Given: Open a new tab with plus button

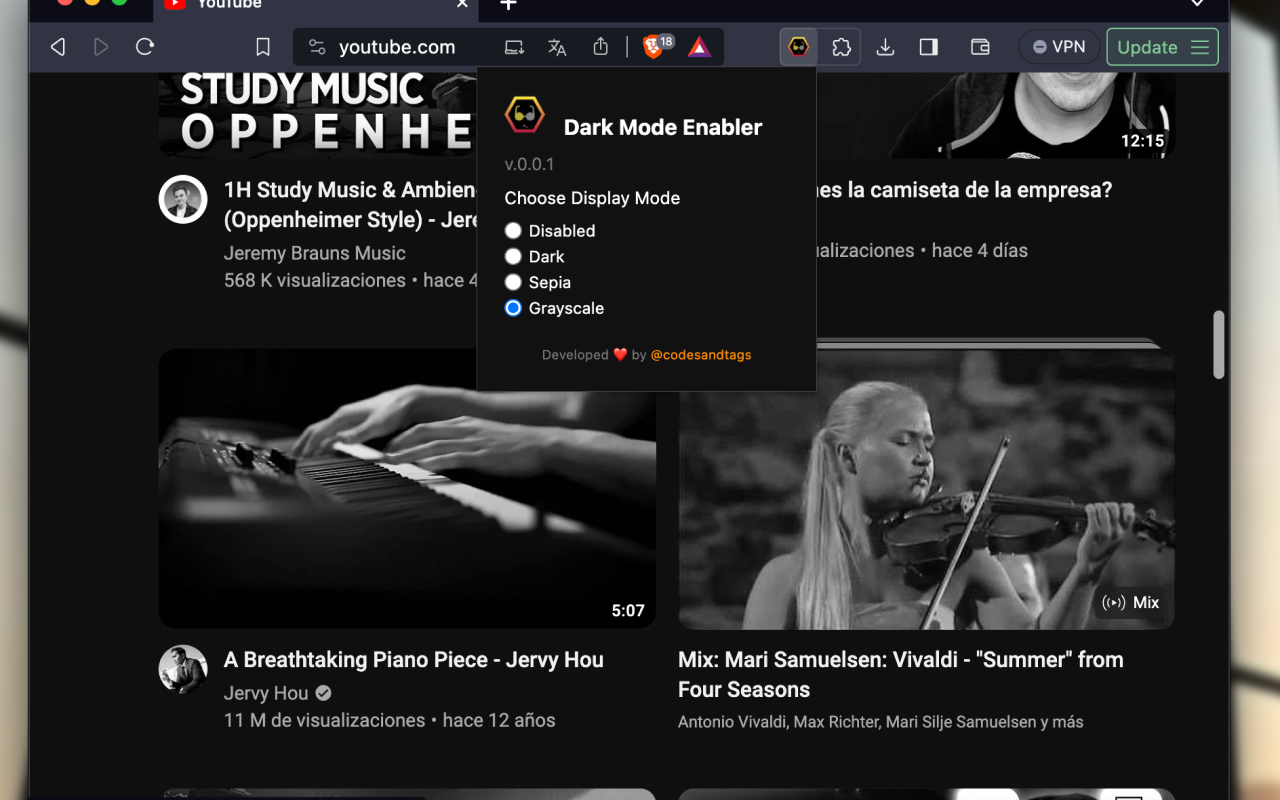Looking at the screenshot, I should click(508, 5).
